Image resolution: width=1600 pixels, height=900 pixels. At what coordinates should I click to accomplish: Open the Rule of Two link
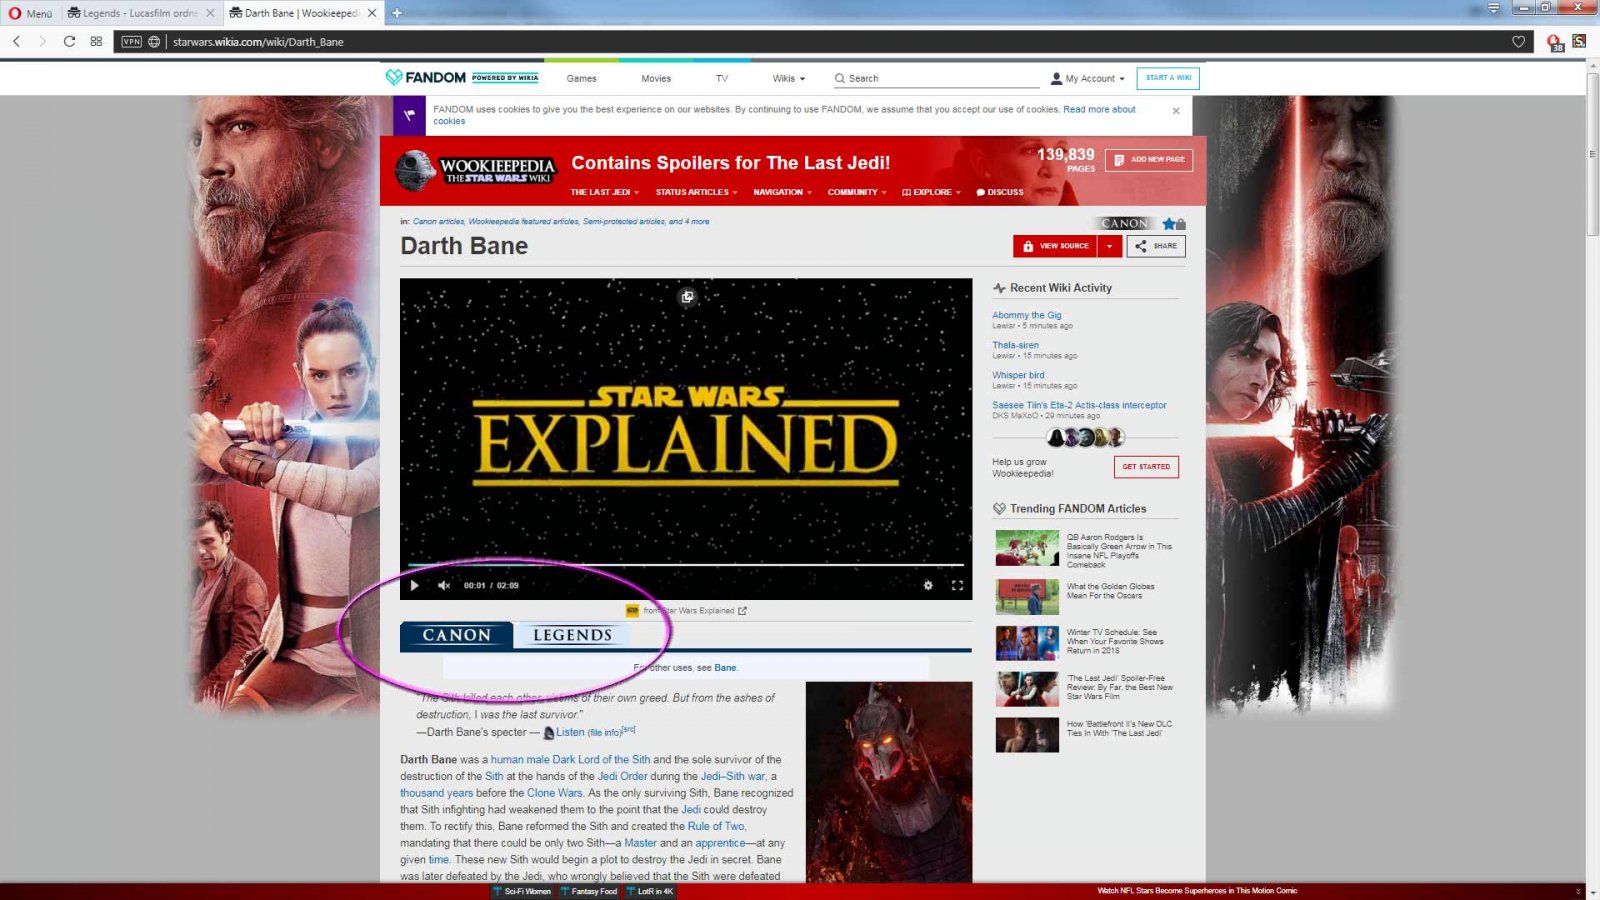coord(716,826)
